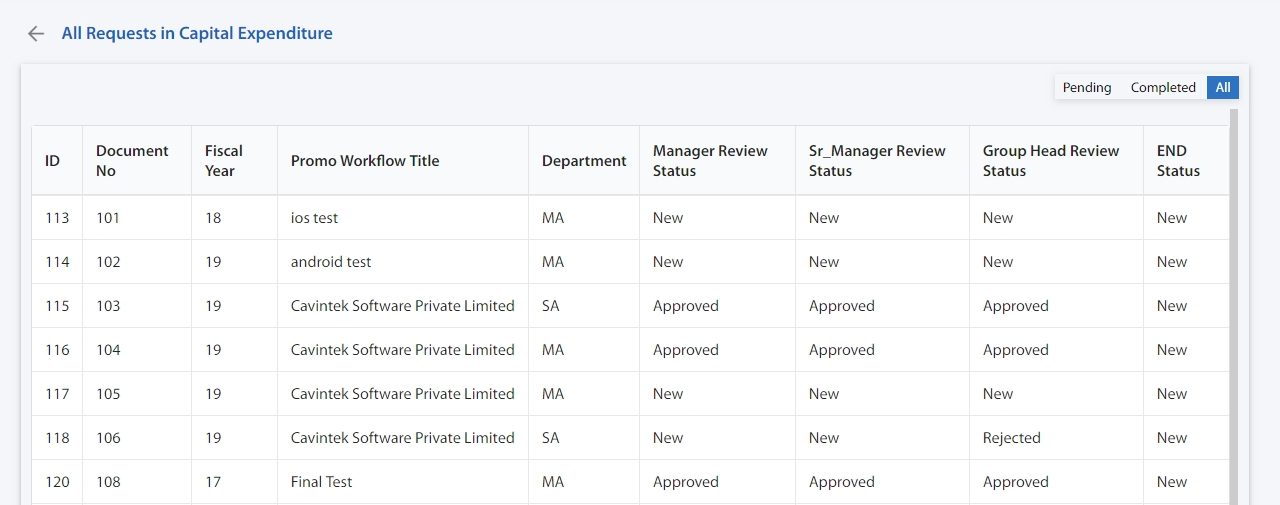Sort by the Promo Workflow Title header
The height and width of the screenshot is (505, 1280).
pyautogui.click(x=365, y=161)
